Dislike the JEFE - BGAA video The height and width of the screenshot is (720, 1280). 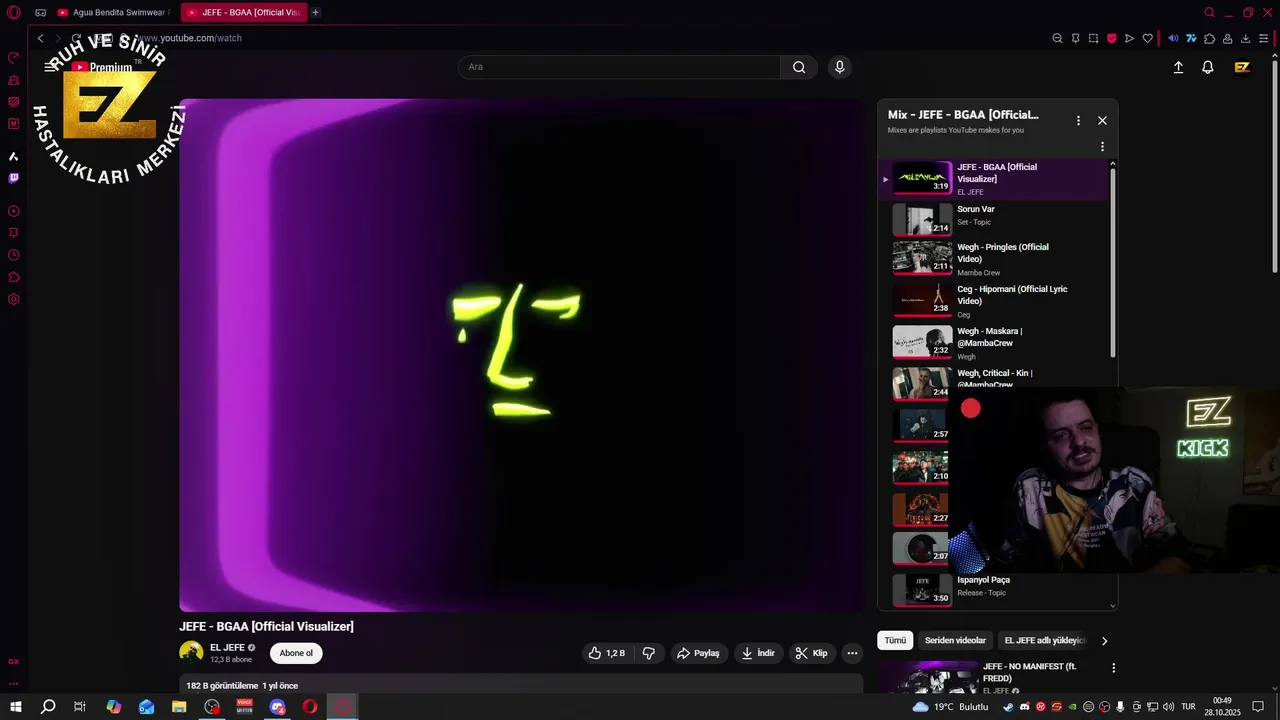click(x=649, y=653)
